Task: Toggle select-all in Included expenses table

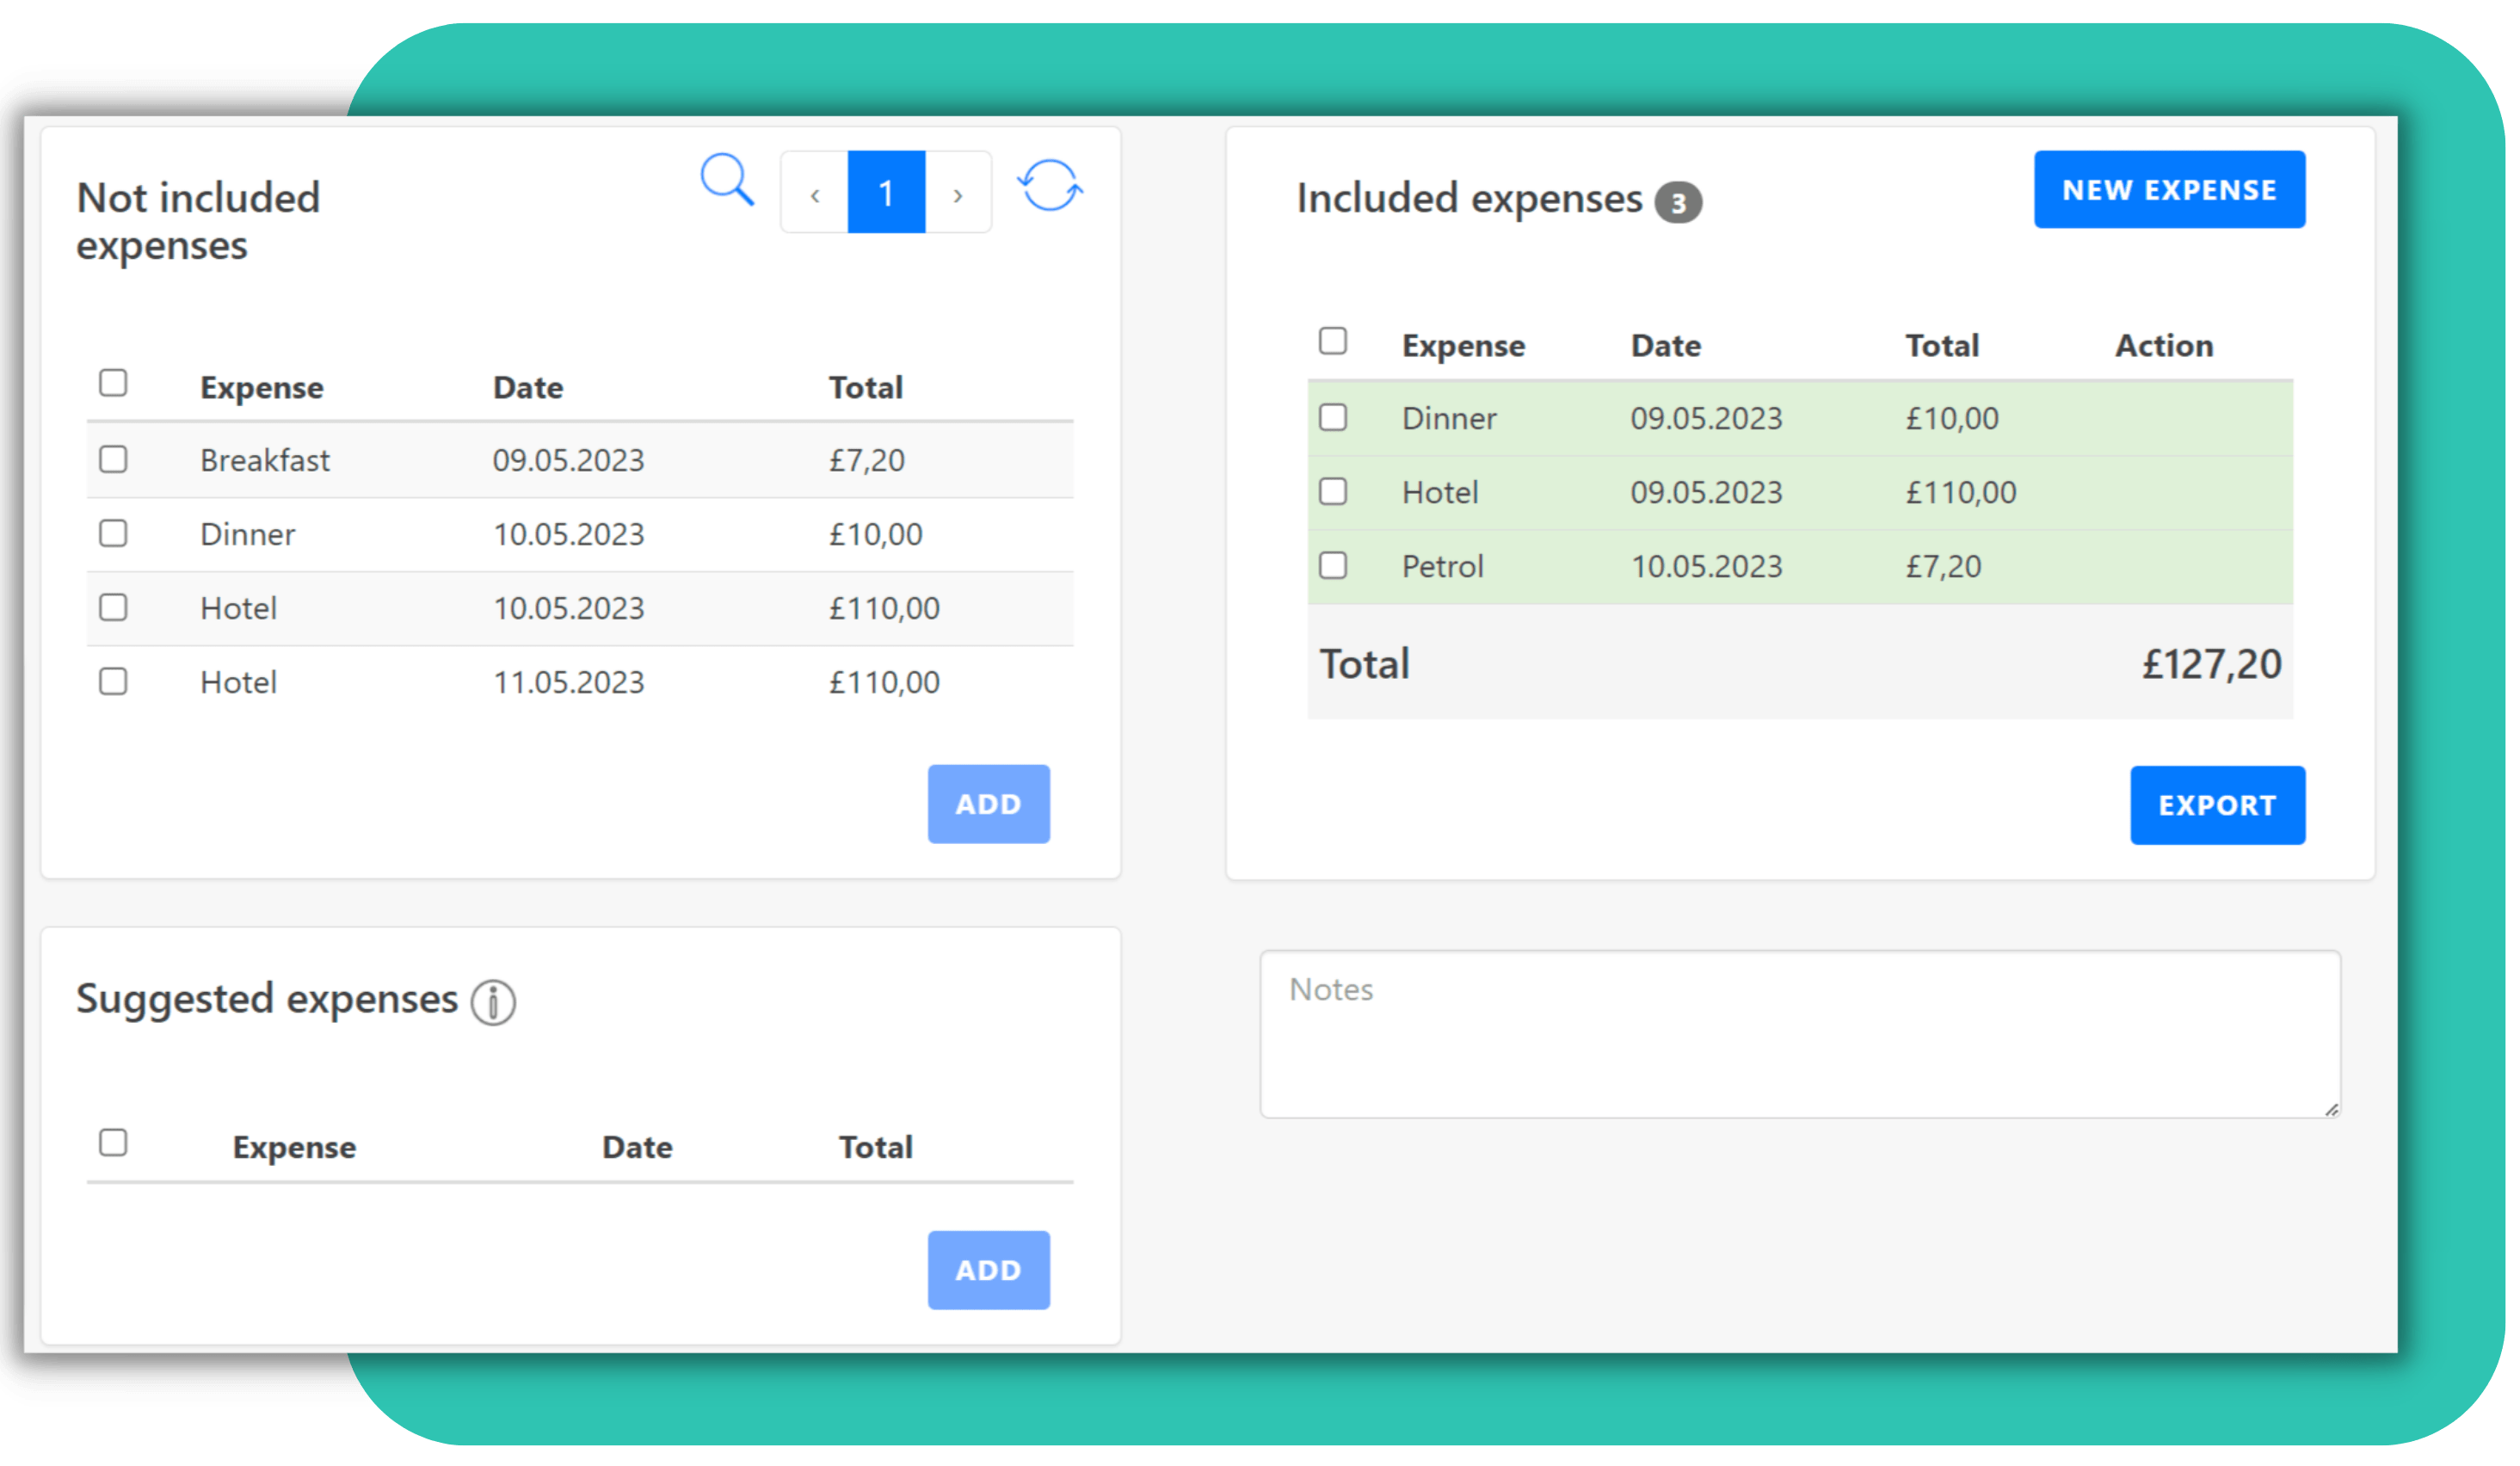Action: 1333,341
